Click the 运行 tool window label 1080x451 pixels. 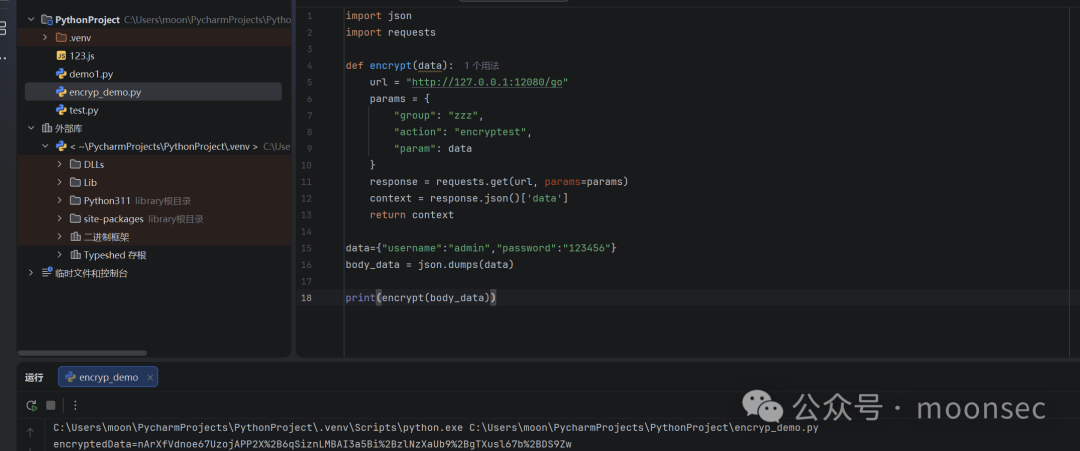point(34,377)
